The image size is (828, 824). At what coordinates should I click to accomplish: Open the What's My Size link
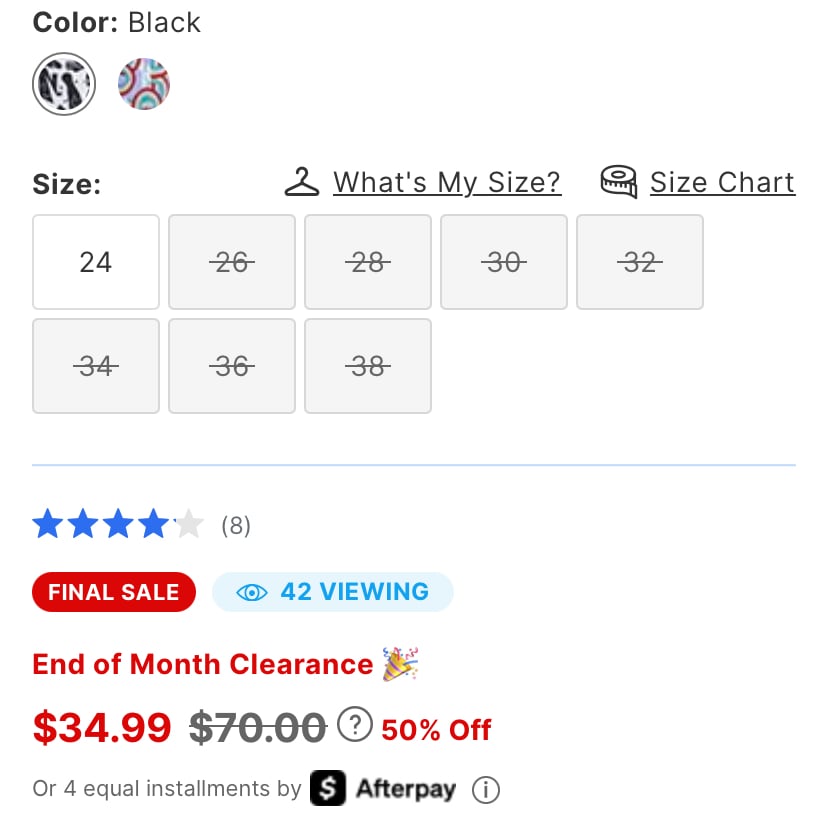(x=447, y=182)
